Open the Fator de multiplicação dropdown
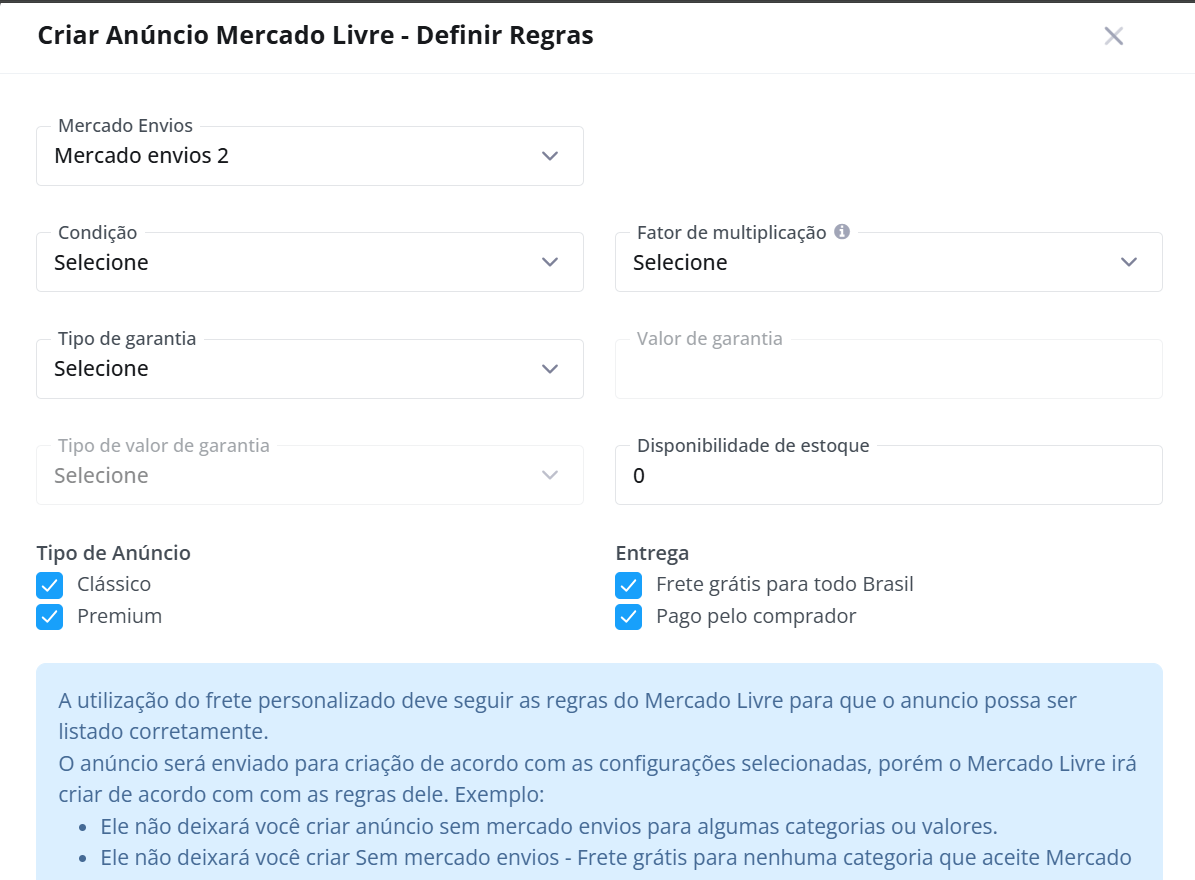The width and height of the screenshot is (1195, 880). (x=889, y=262)
